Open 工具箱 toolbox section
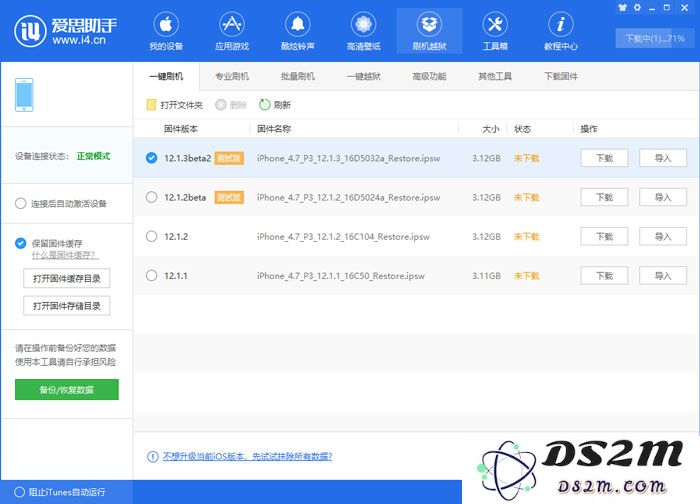Image resolution: width=700 pixels, height=504 pixels. (x=495, y=31)
